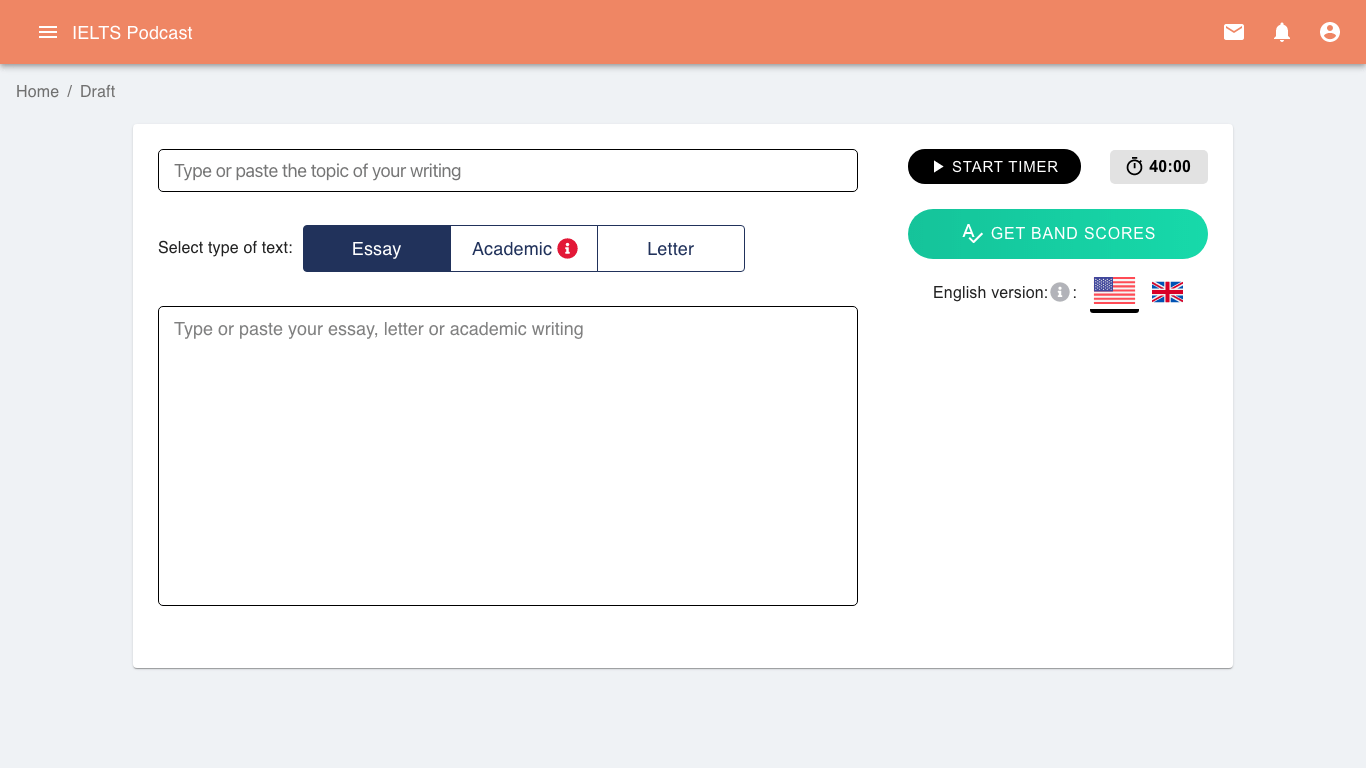Screen dimensions: 1366x768
Task: Click the stopwatch icon on the 40:00 timer
Action: 1135,166
